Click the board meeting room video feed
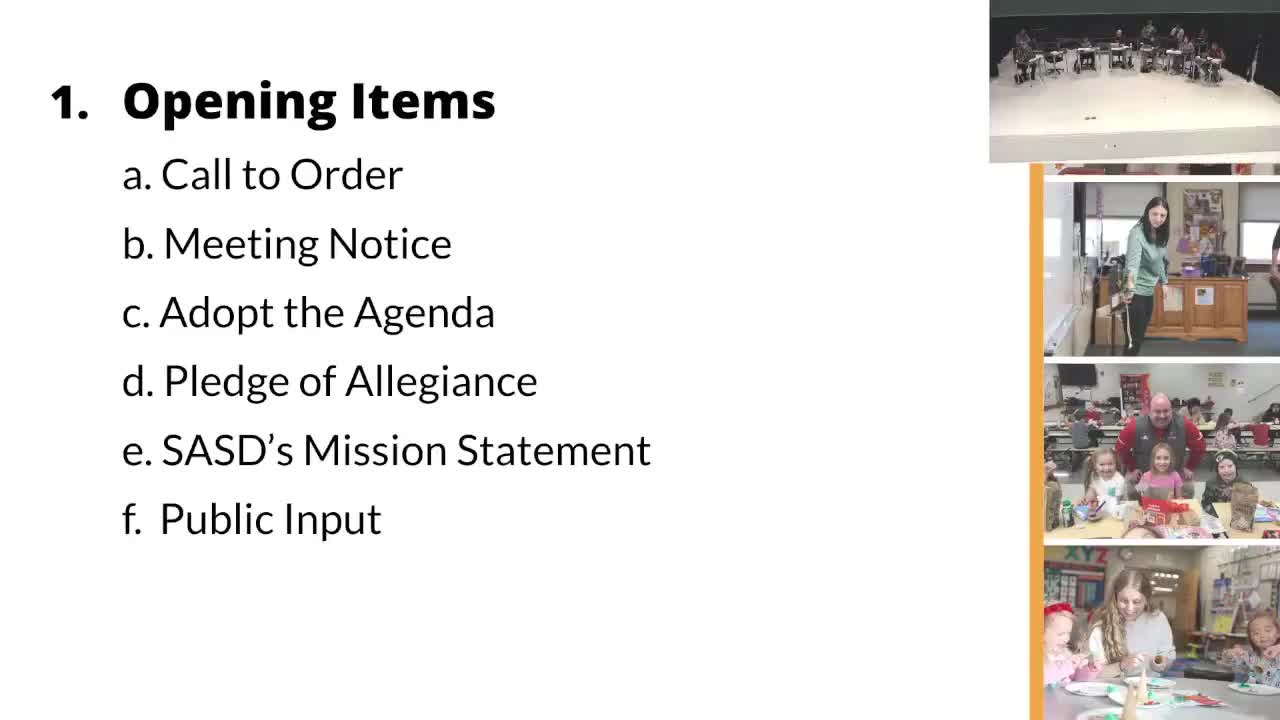 point(1134,80)
